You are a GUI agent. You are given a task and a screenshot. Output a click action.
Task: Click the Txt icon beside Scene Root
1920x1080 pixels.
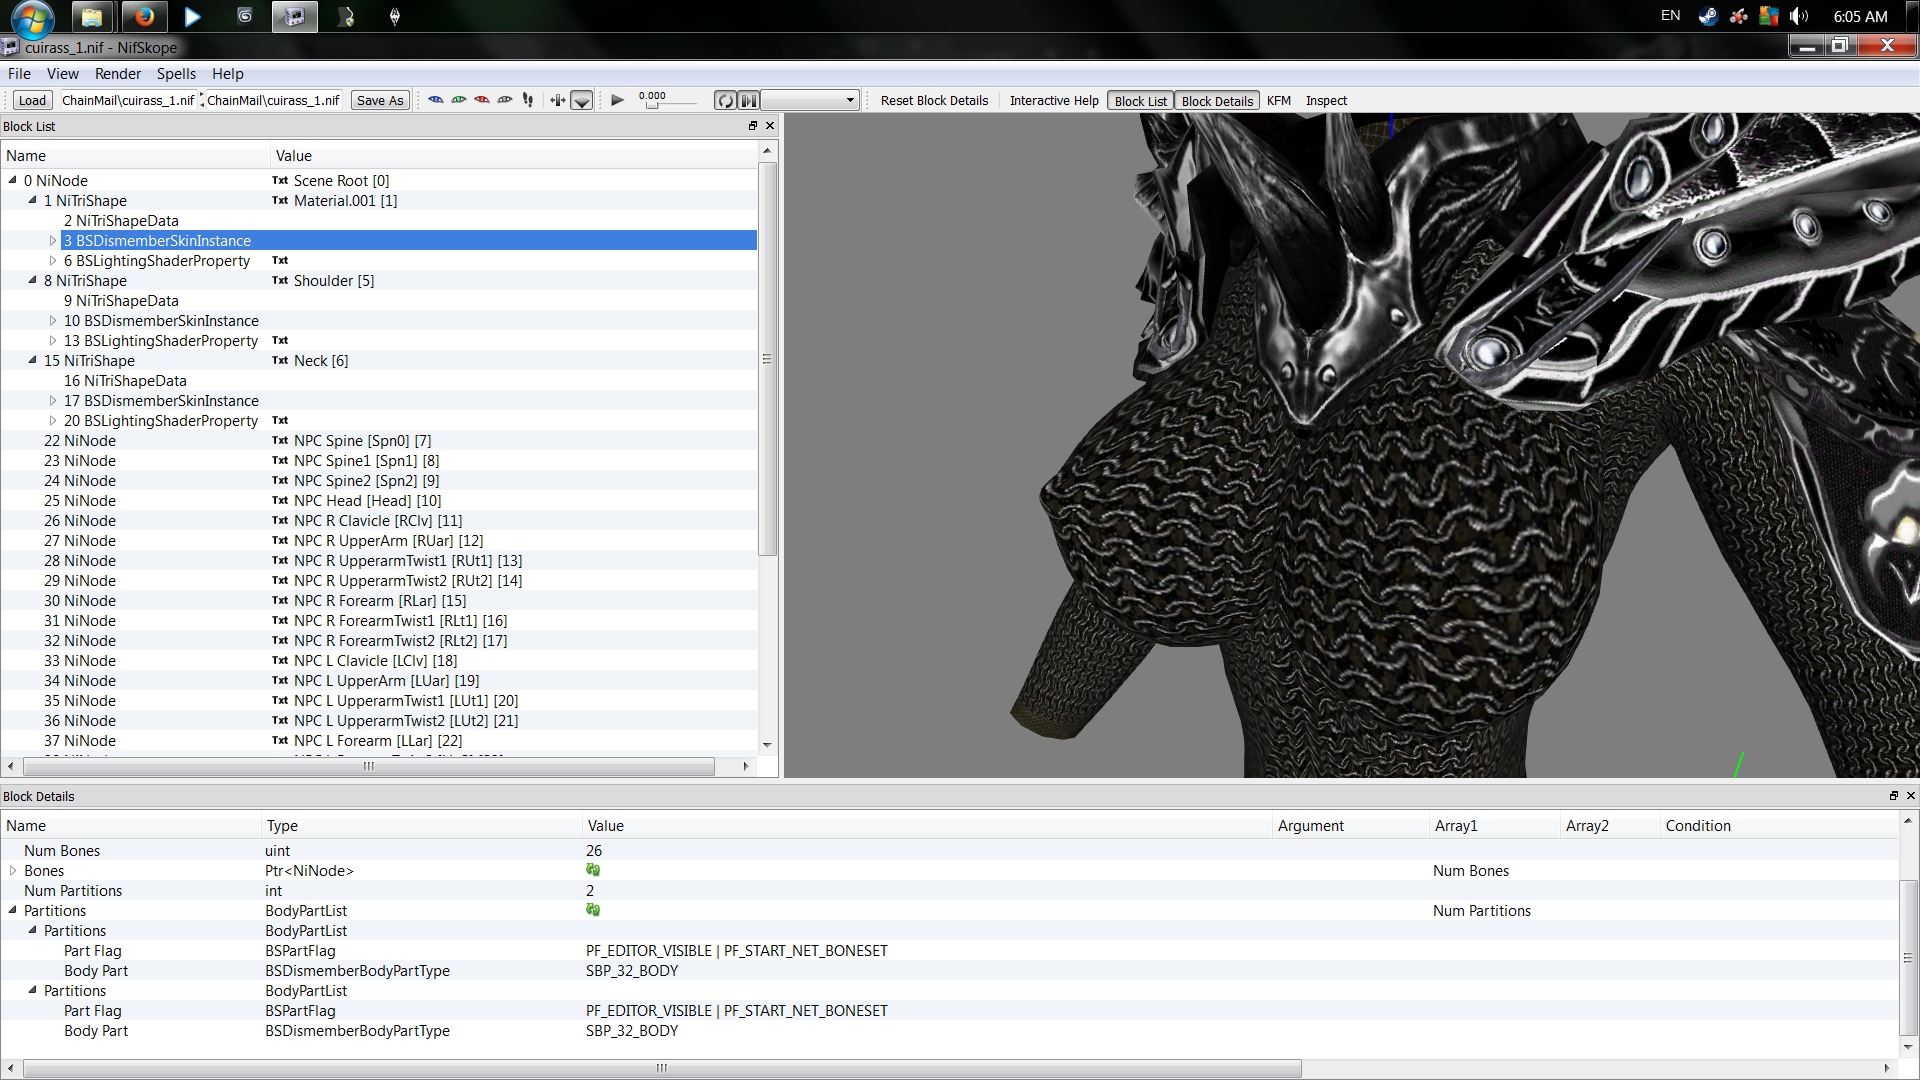280,181
